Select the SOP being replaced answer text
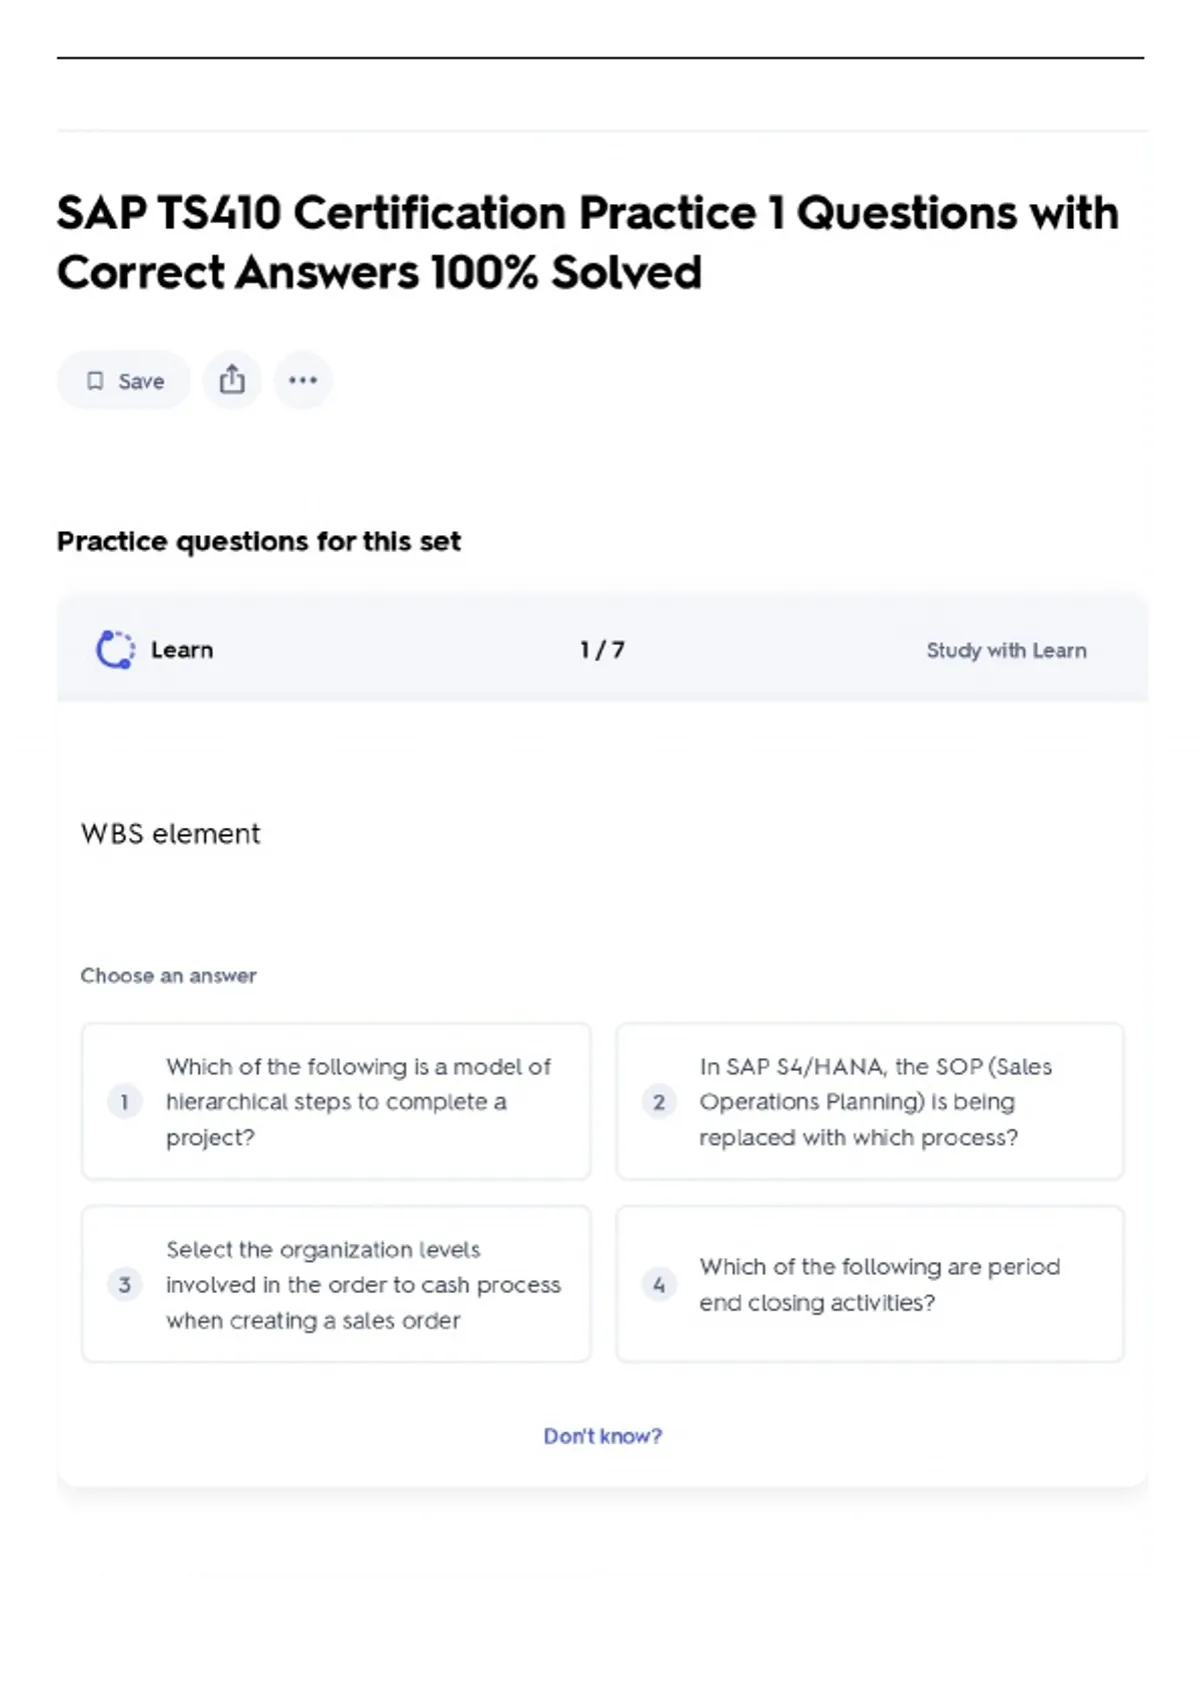 (875, 1102)
